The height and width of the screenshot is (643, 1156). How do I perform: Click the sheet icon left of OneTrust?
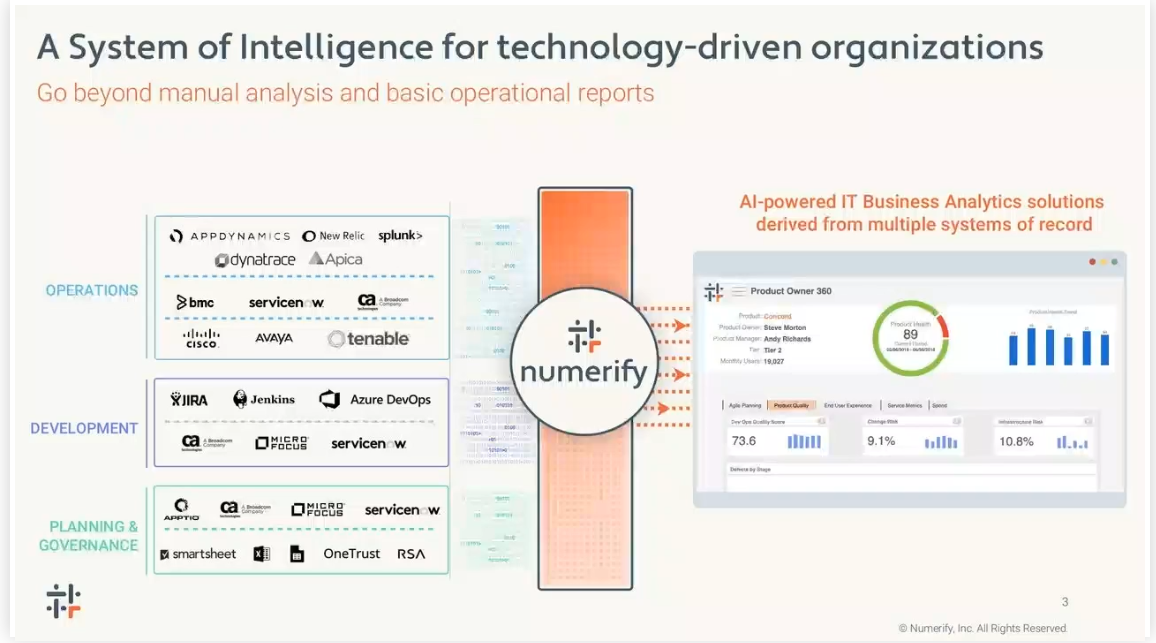point(297,554)
